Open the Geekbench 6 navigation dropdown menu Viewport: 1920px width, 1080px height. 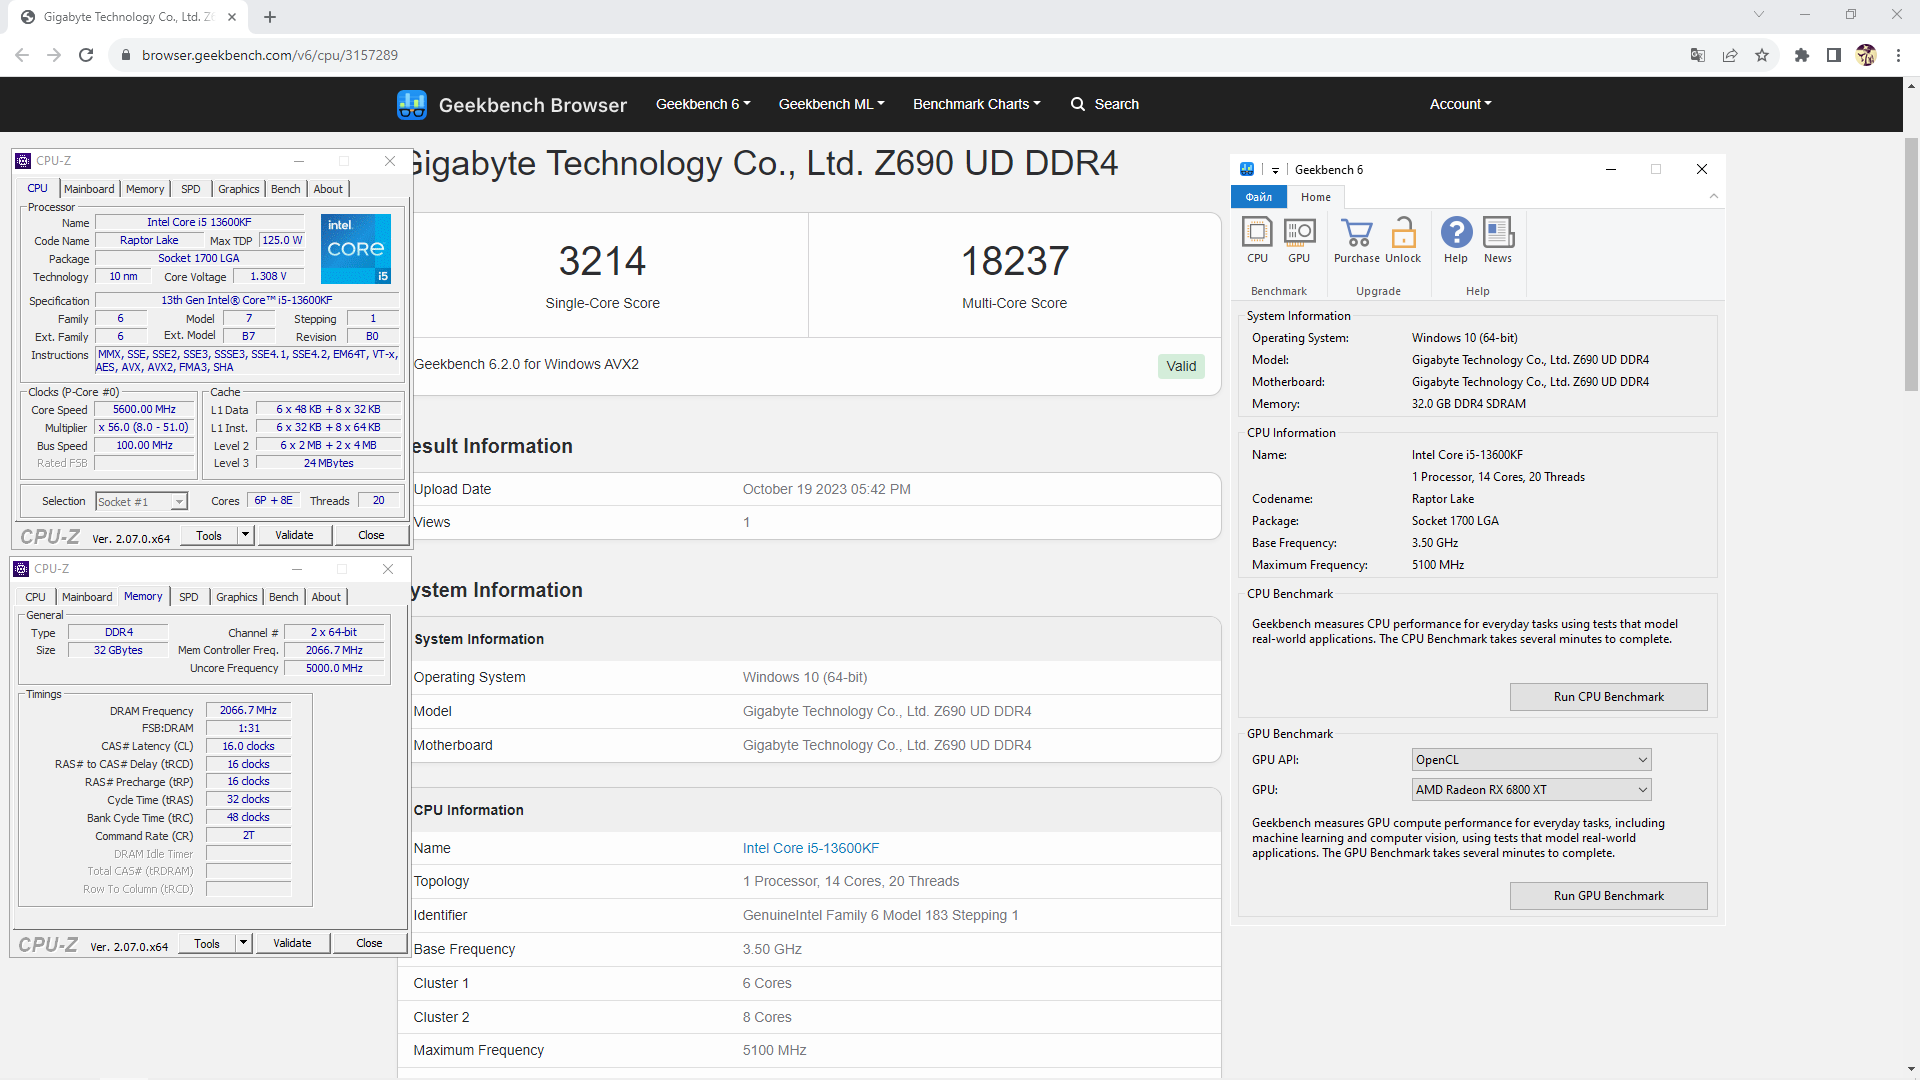(x=703, y=104)
